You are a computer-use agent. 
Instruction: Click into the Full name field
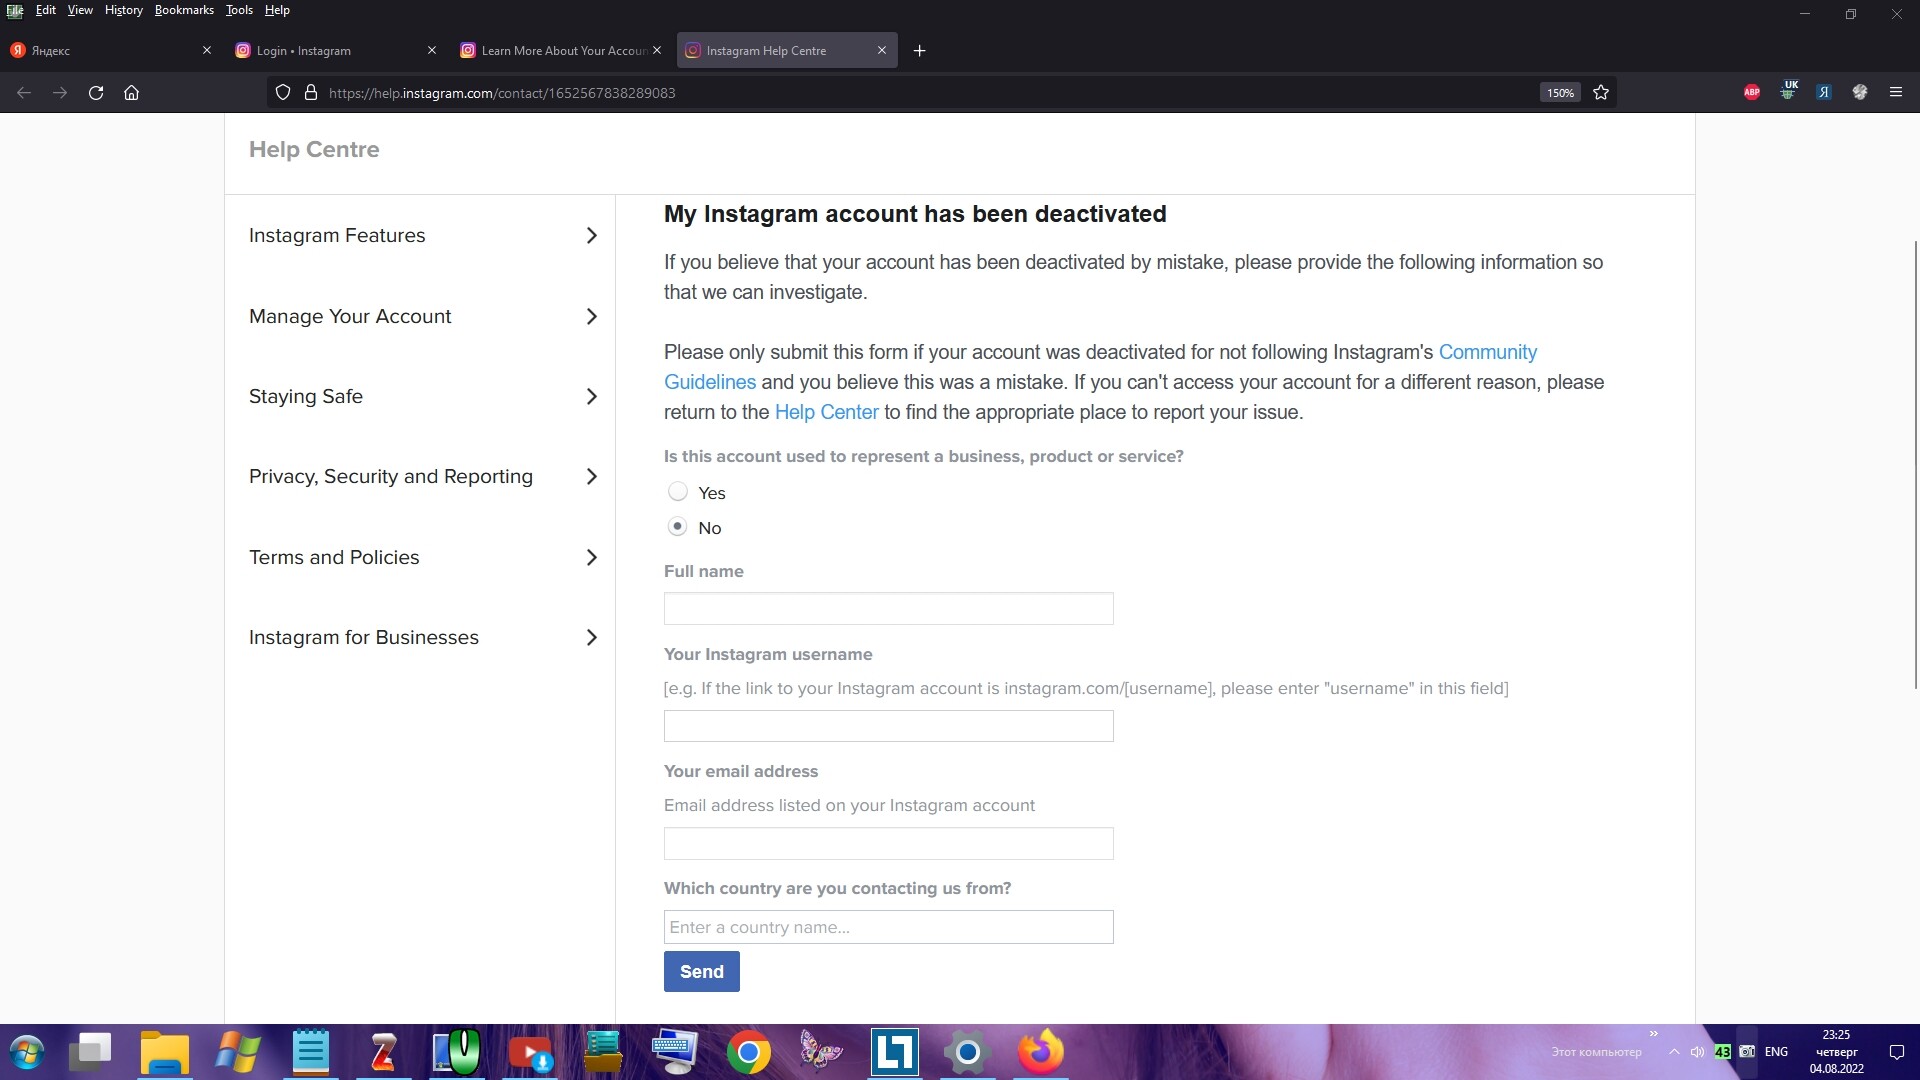pos(888,608)
